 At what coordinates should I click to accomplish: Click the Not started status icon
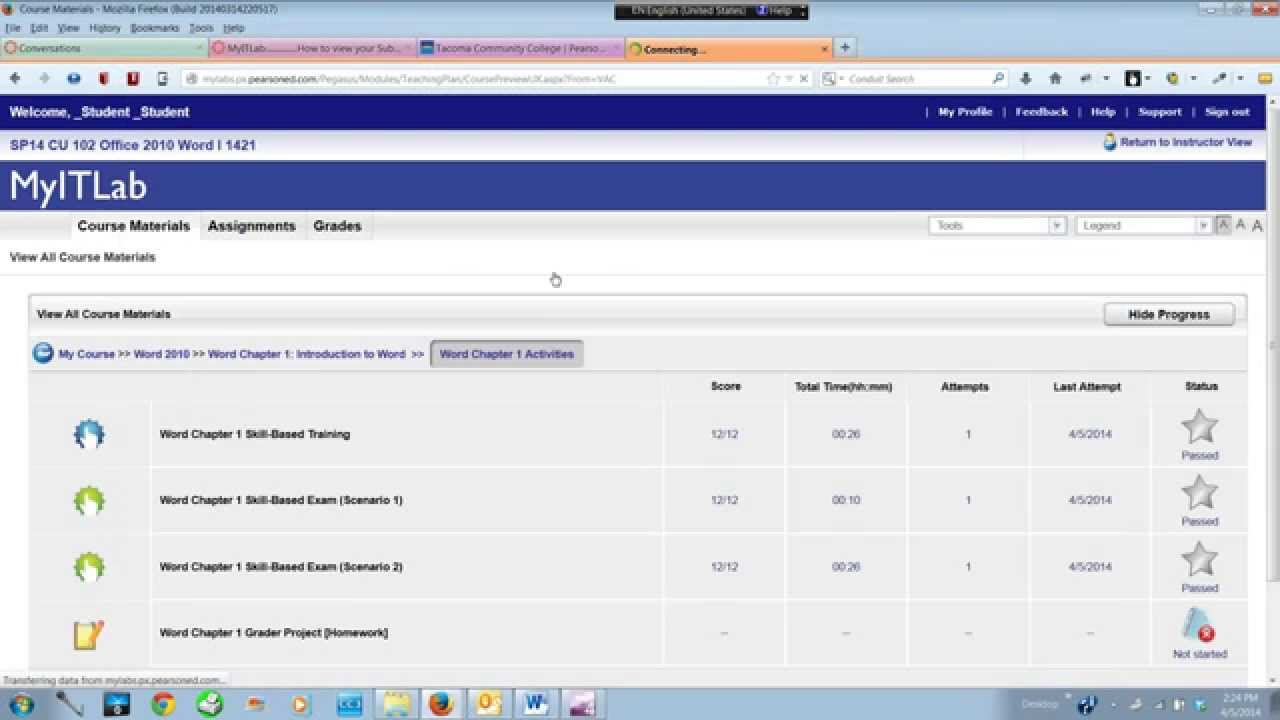click(x=1199, y=626)
